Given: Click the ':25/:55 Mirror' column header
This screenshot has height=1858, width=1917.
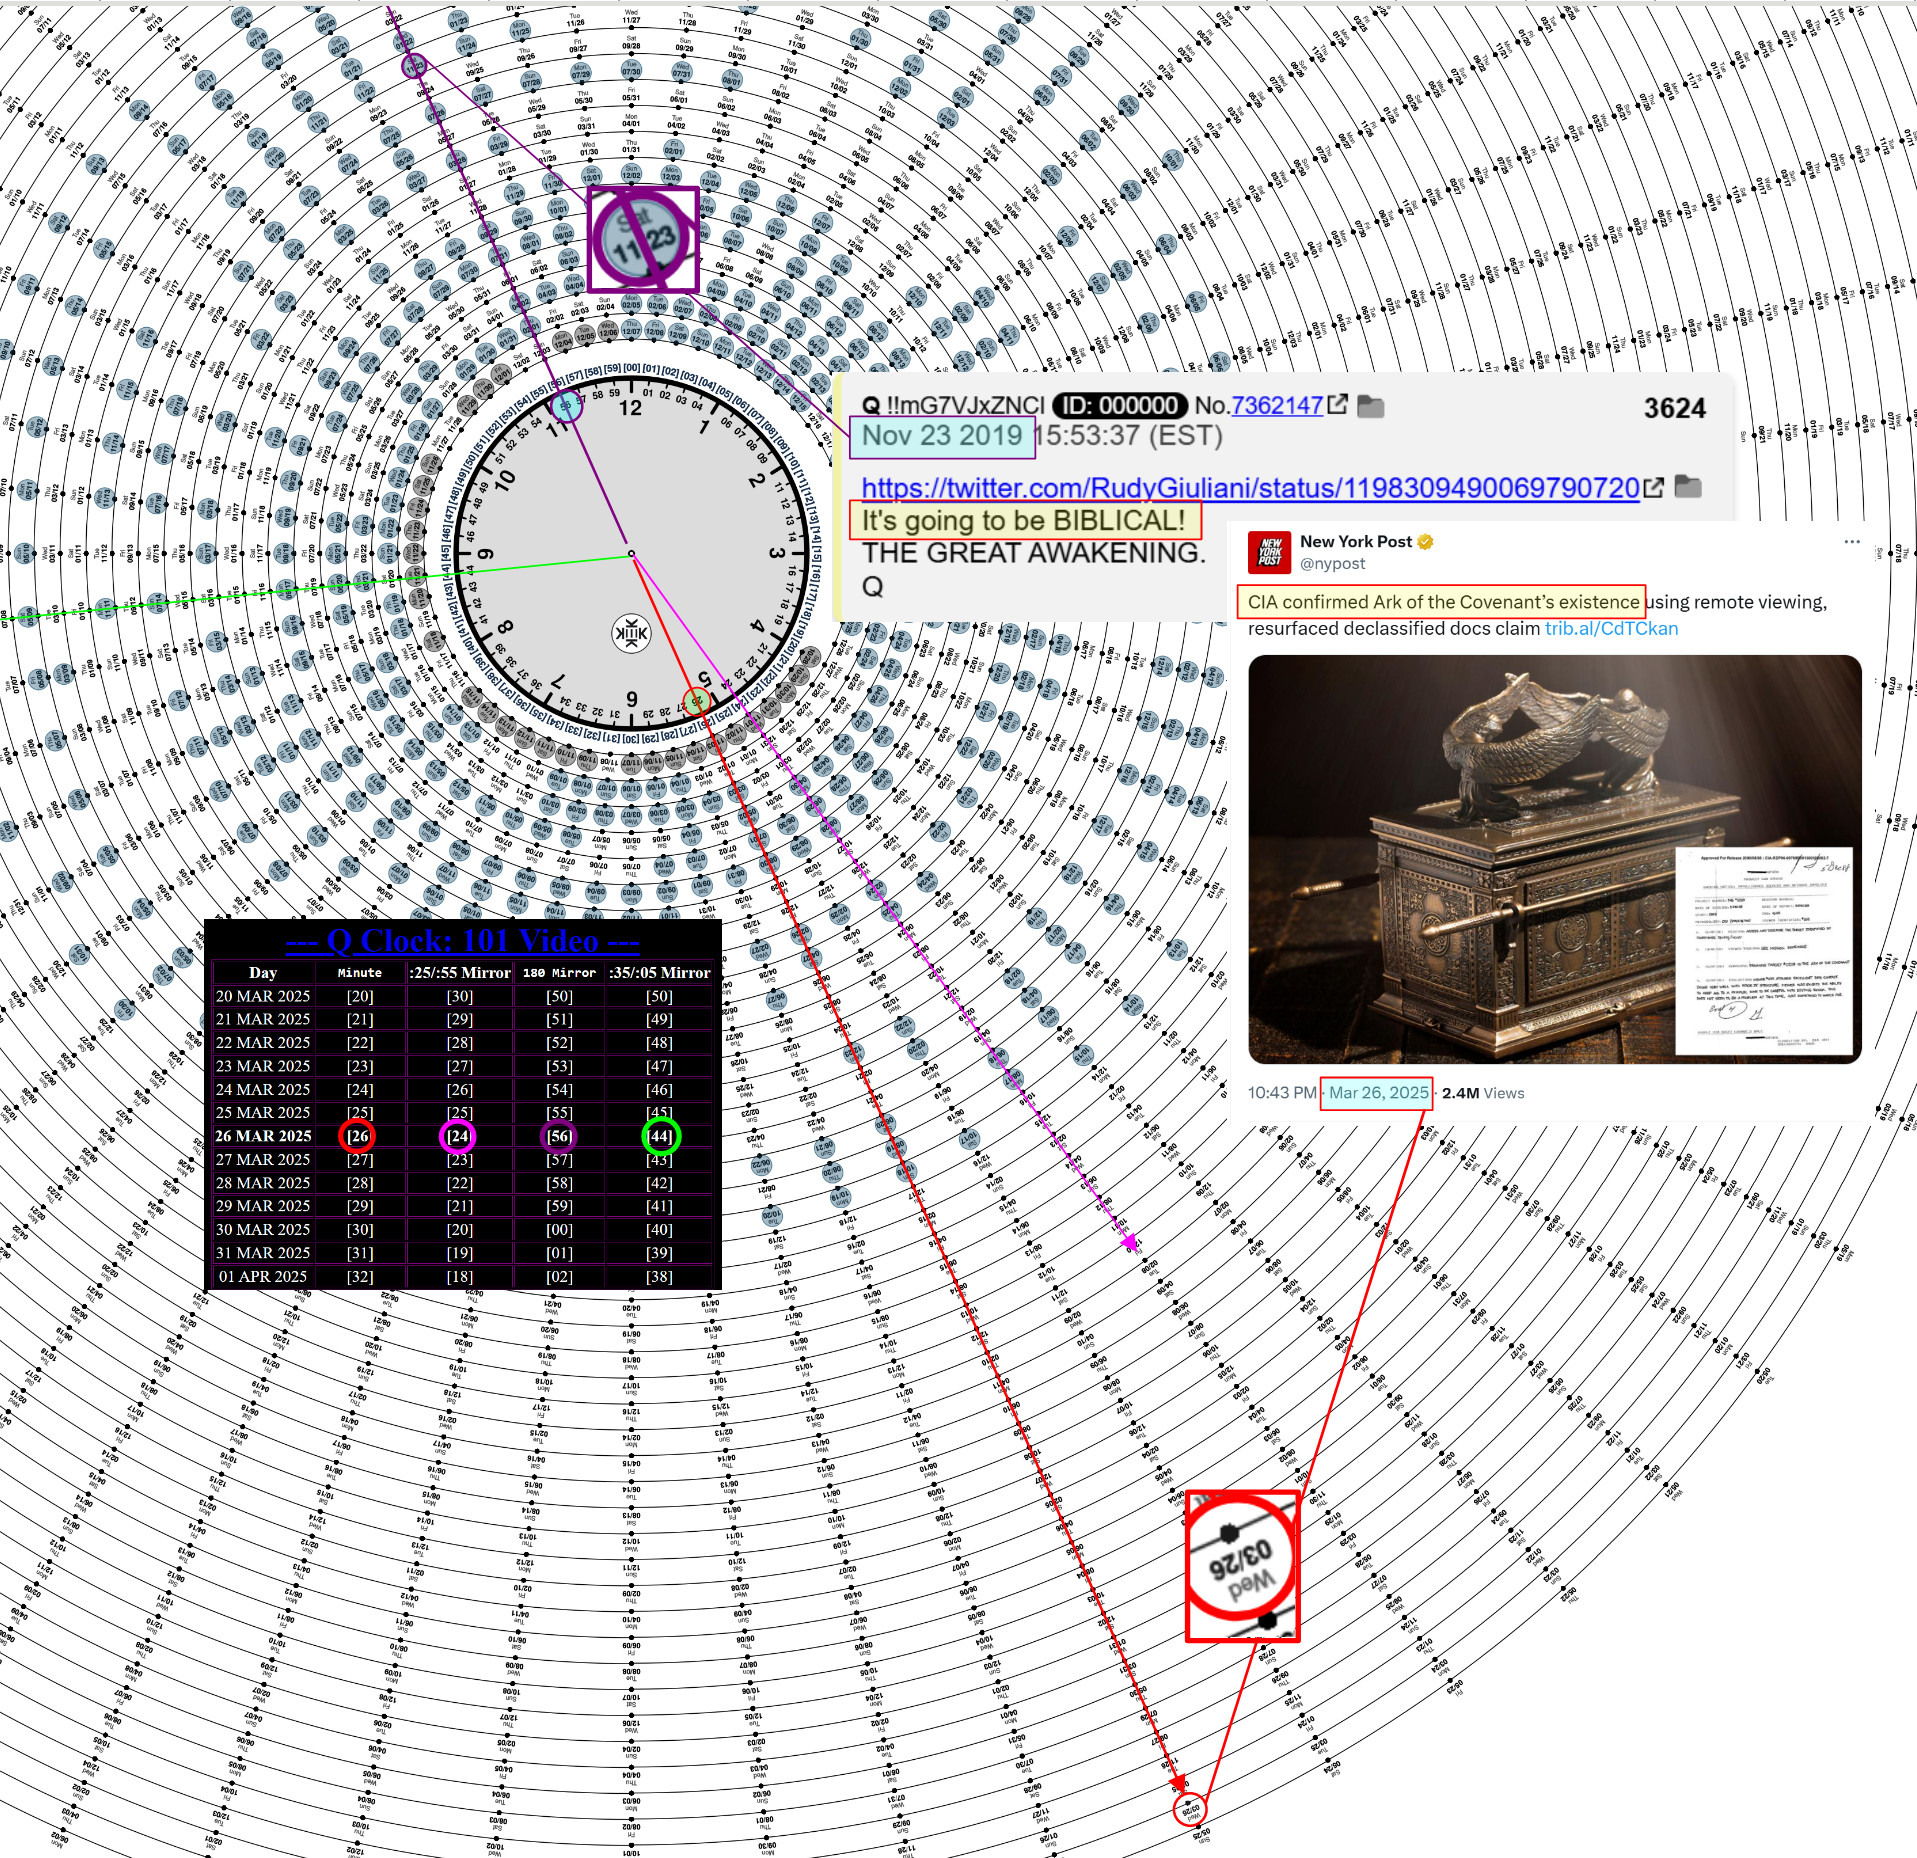Looking at the screenshot, I should [x=460, y=972].
